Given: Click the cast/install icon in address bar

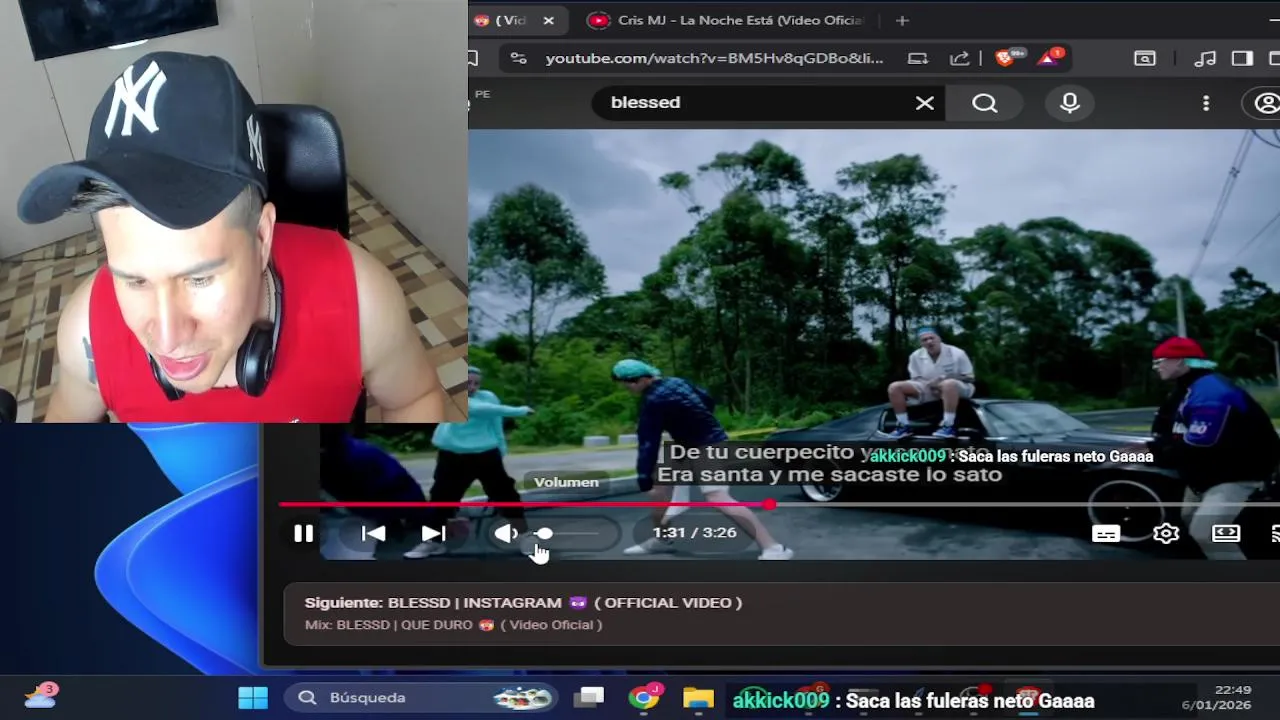Looking at the screenshot, I should [x=918, y=58].
